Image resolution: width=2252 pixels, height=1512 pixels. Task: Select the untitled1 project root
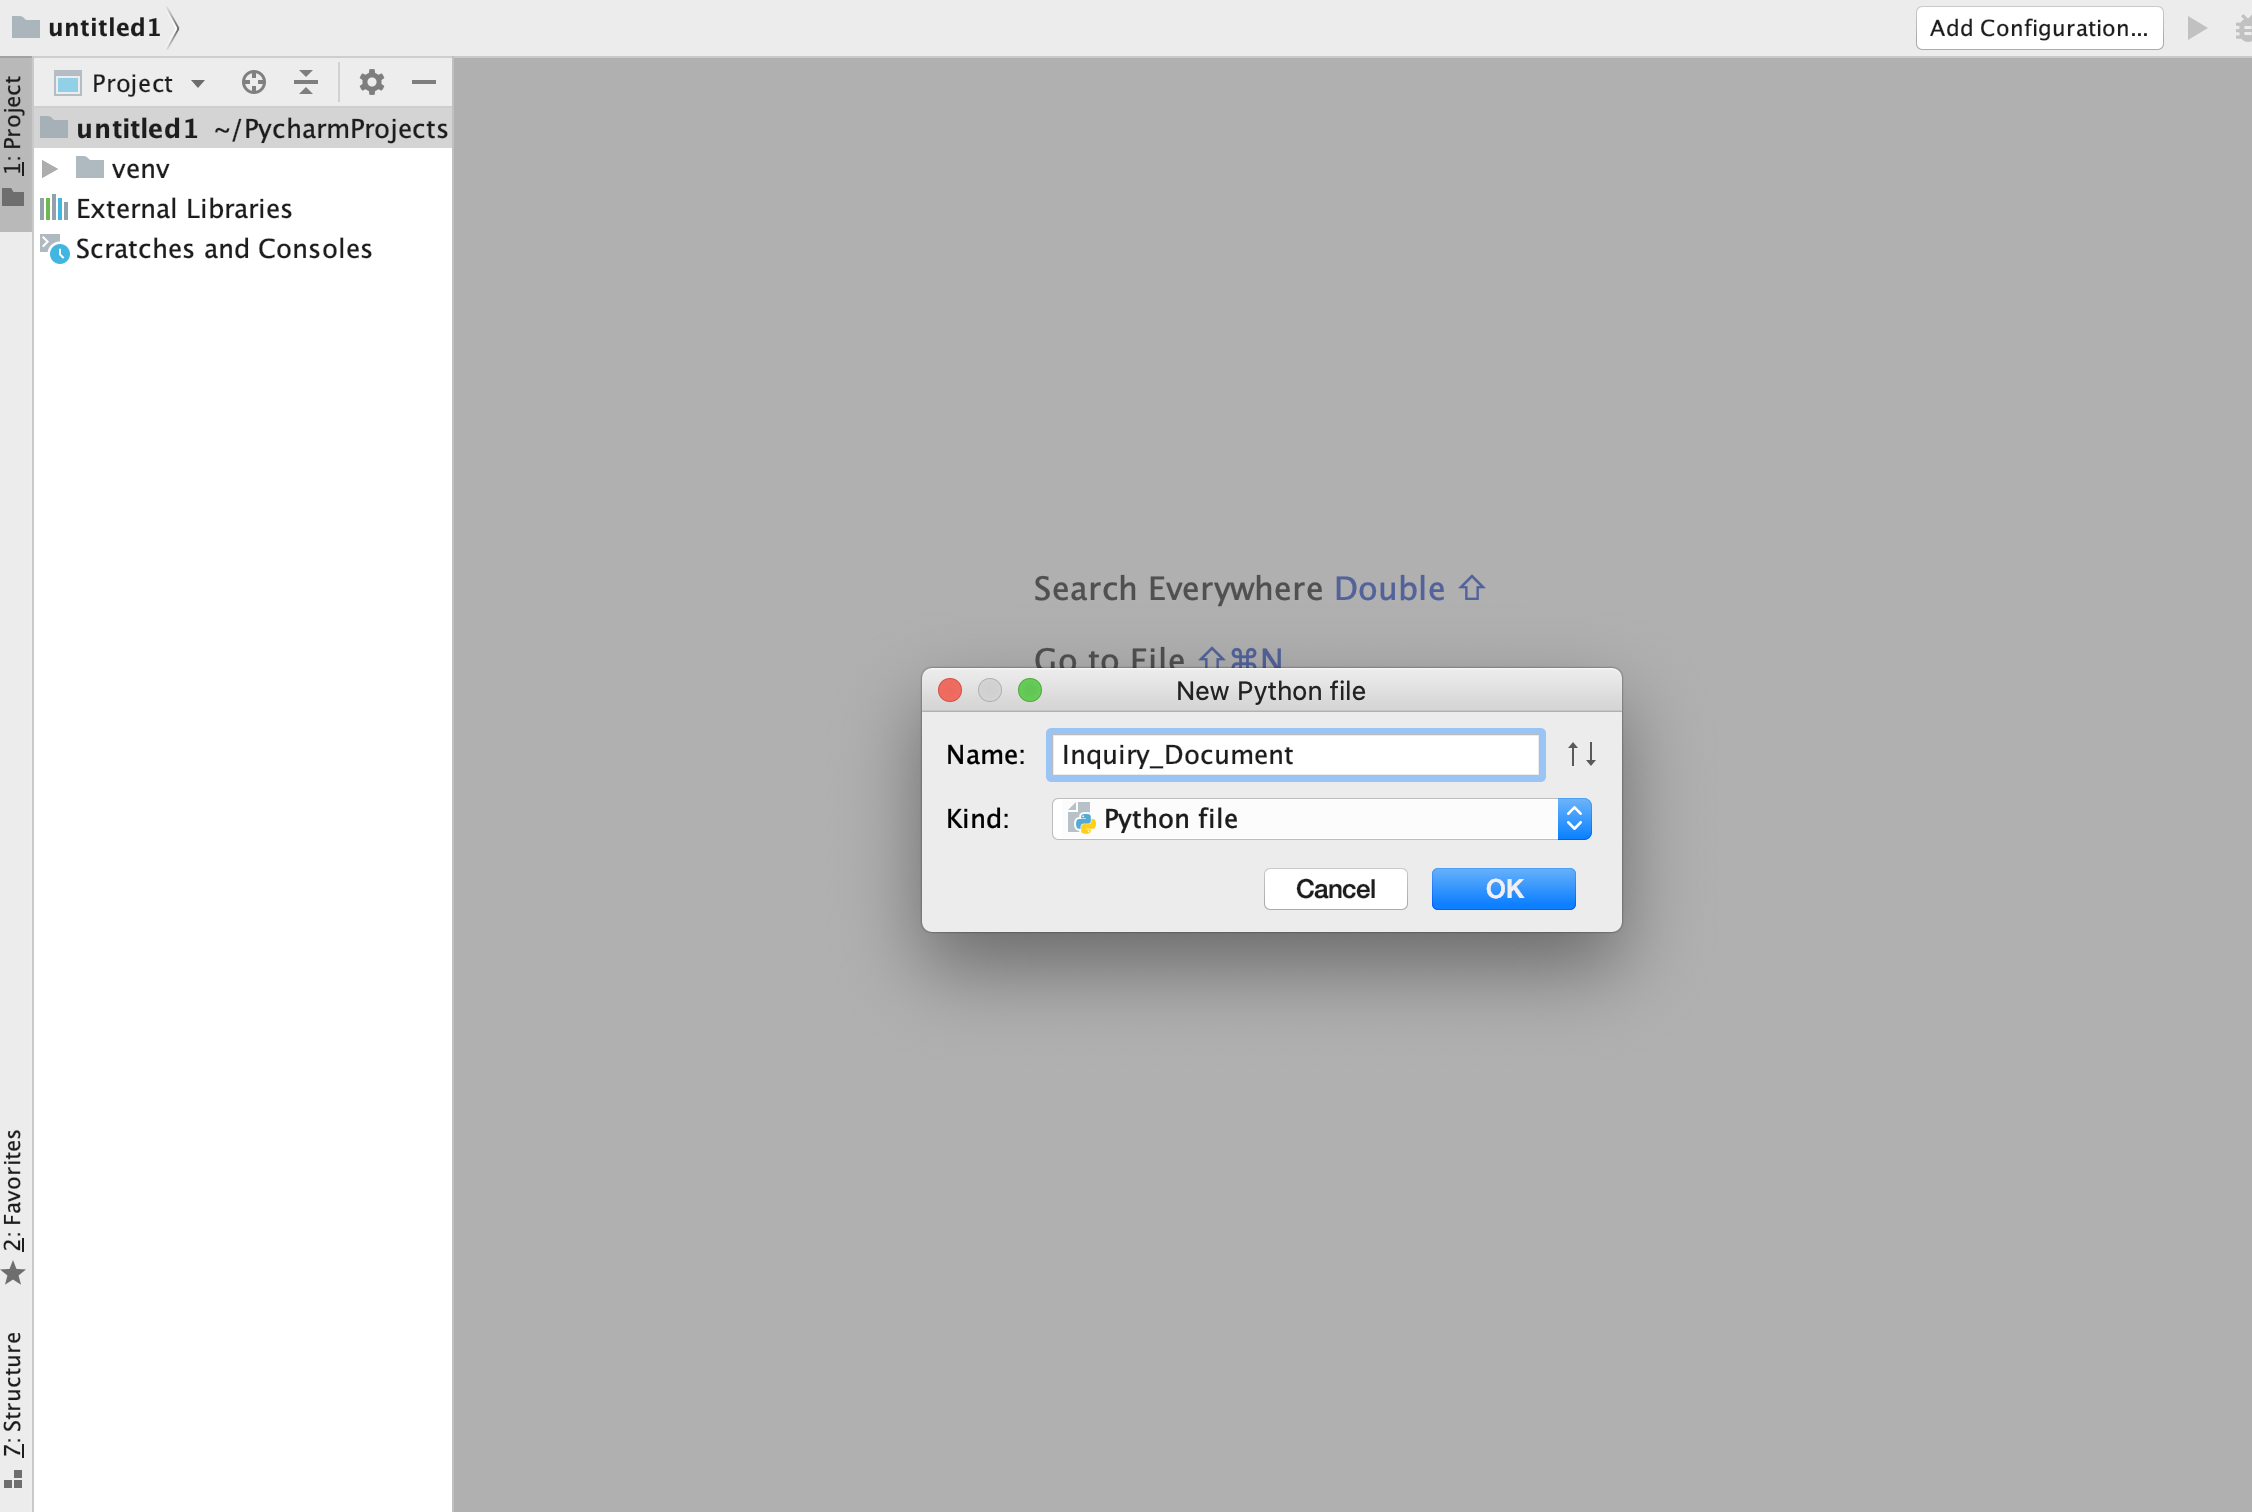click(x=138, y=128)
